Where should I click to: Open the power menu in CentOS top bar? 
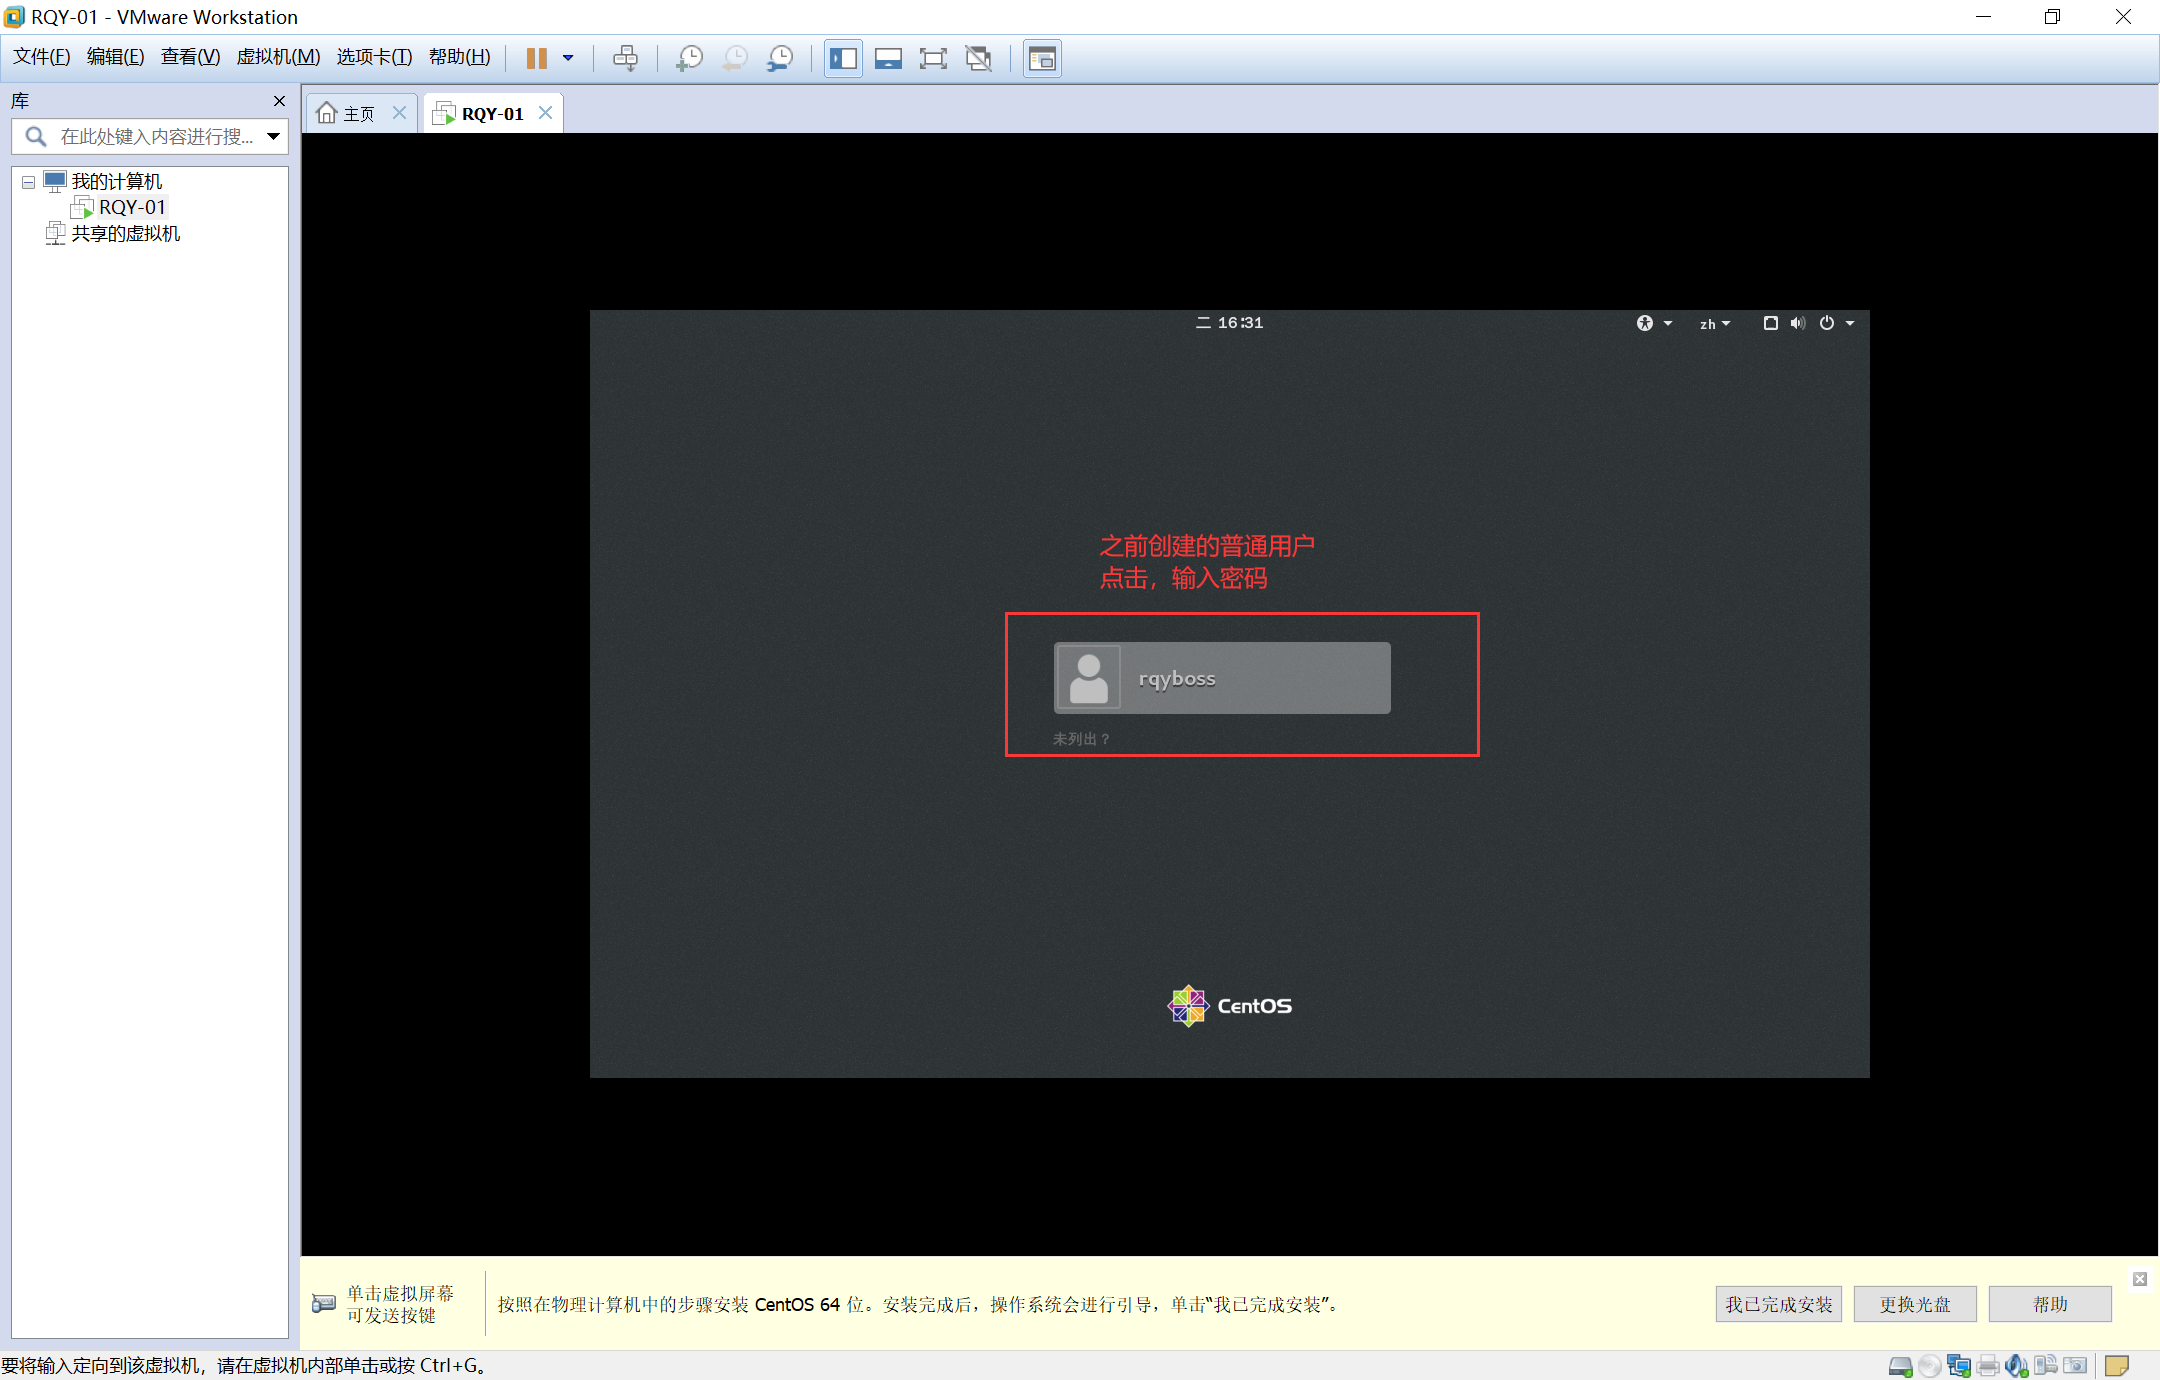tap(1836, 323)
